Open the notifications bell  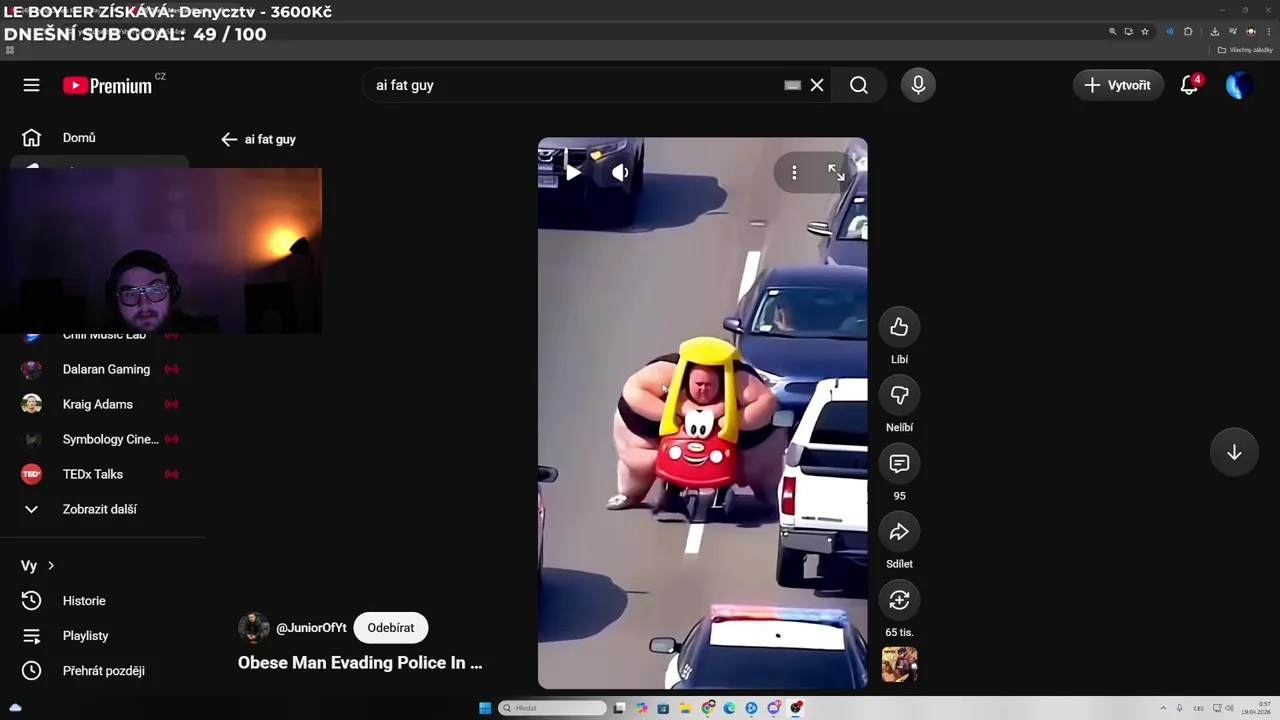[1189, 85]
